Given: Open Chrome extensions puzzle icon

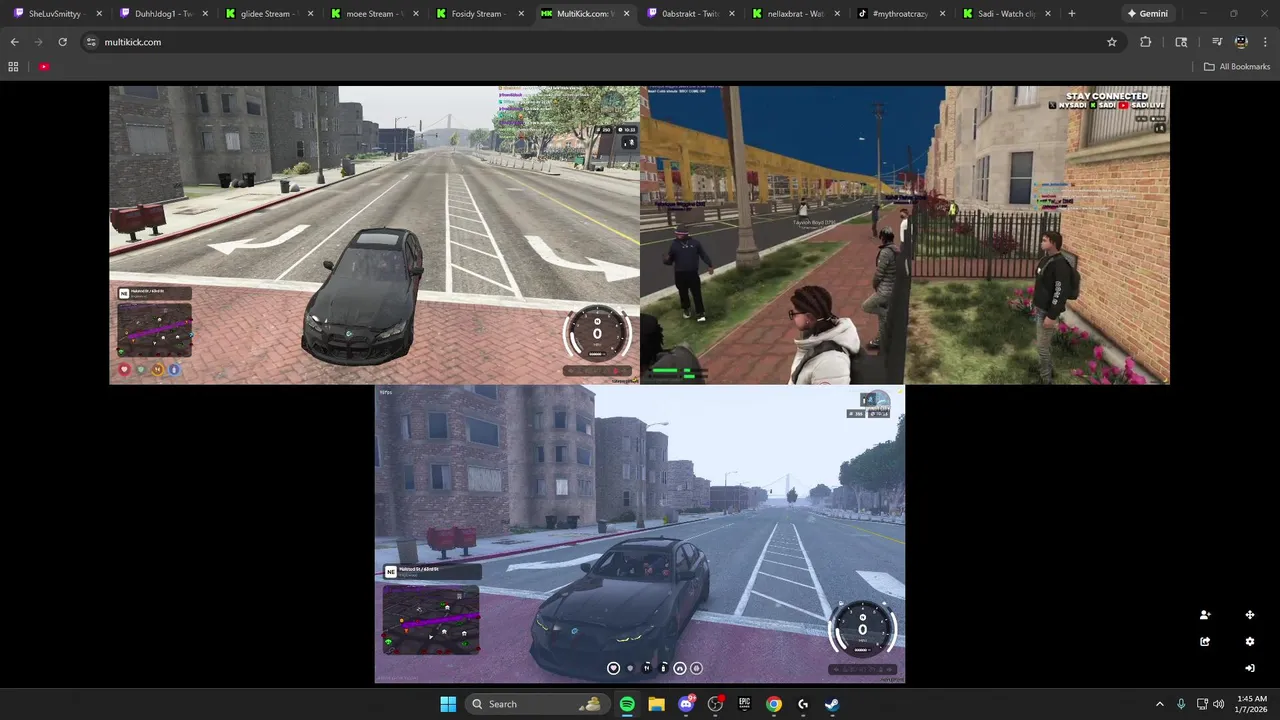Looking at the screenshot, I should tap(1145, 42).
